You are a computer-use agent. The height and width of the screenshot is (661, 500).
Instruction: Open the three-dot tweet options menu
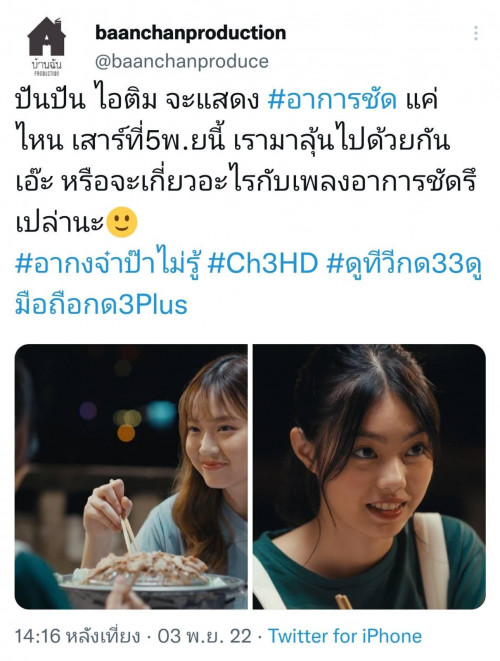(x=476, y=33)
